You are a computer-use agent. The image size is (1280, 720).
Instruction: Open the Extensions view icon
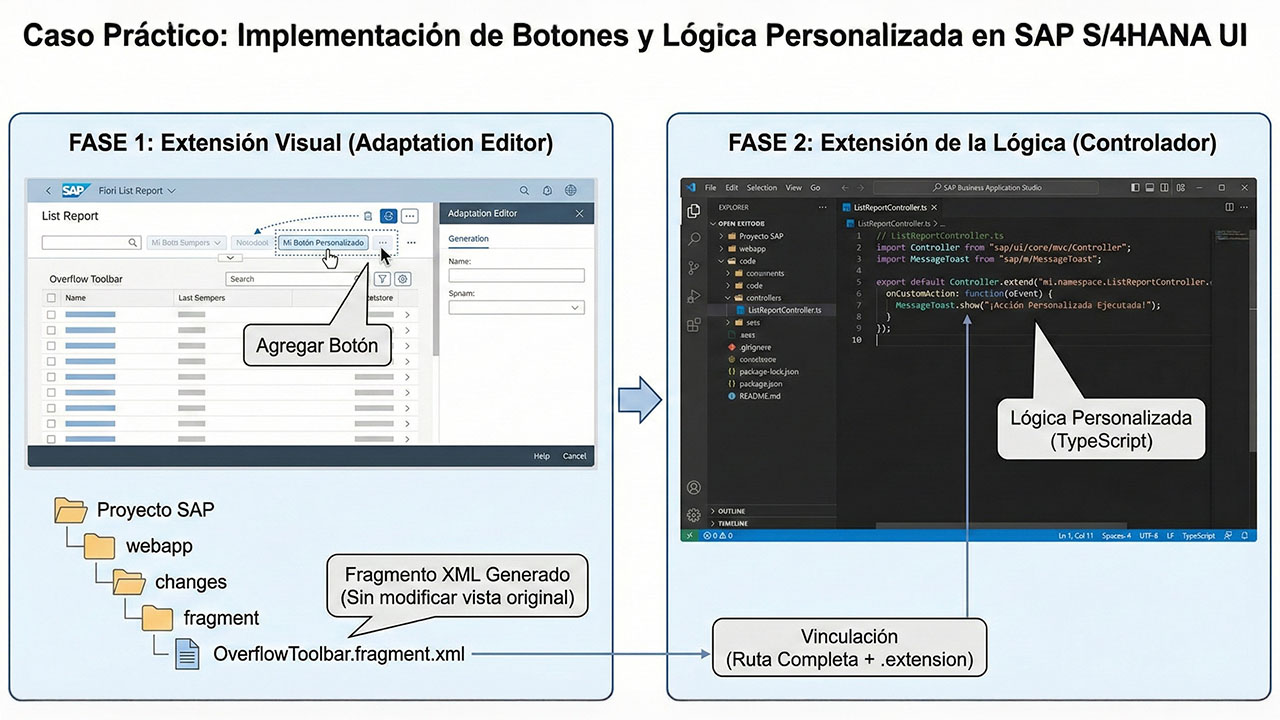(x=694, y=325)
